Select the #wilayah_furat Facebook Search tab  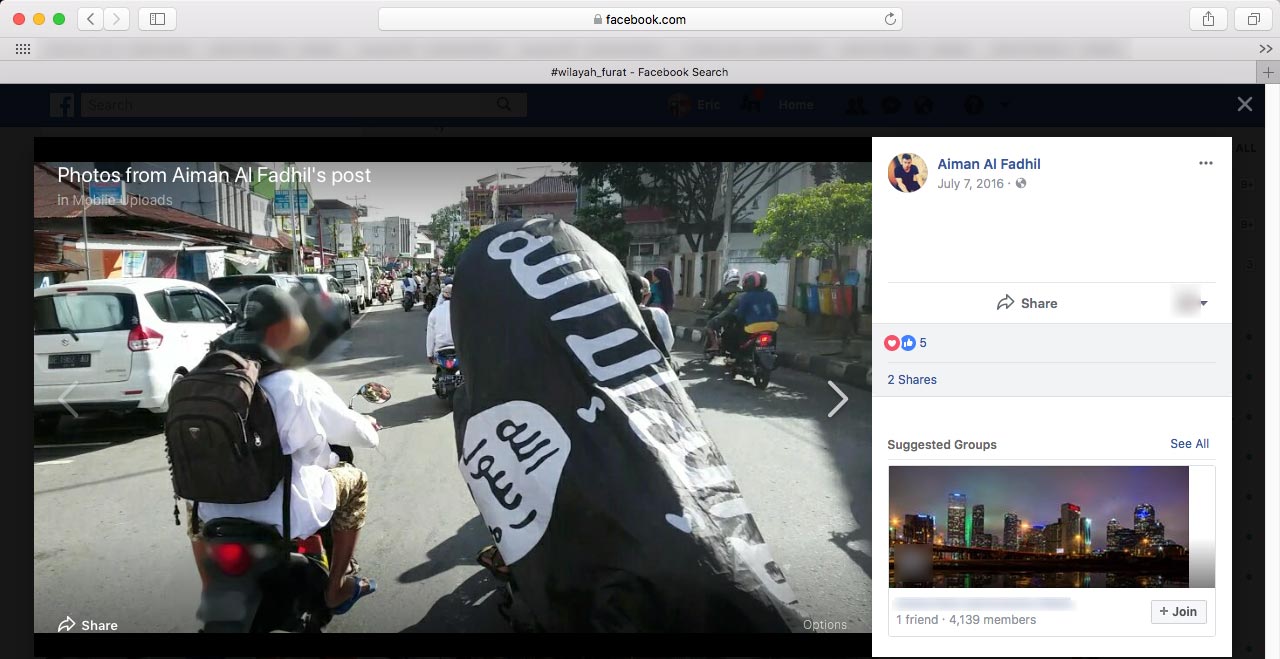(639, 72)
